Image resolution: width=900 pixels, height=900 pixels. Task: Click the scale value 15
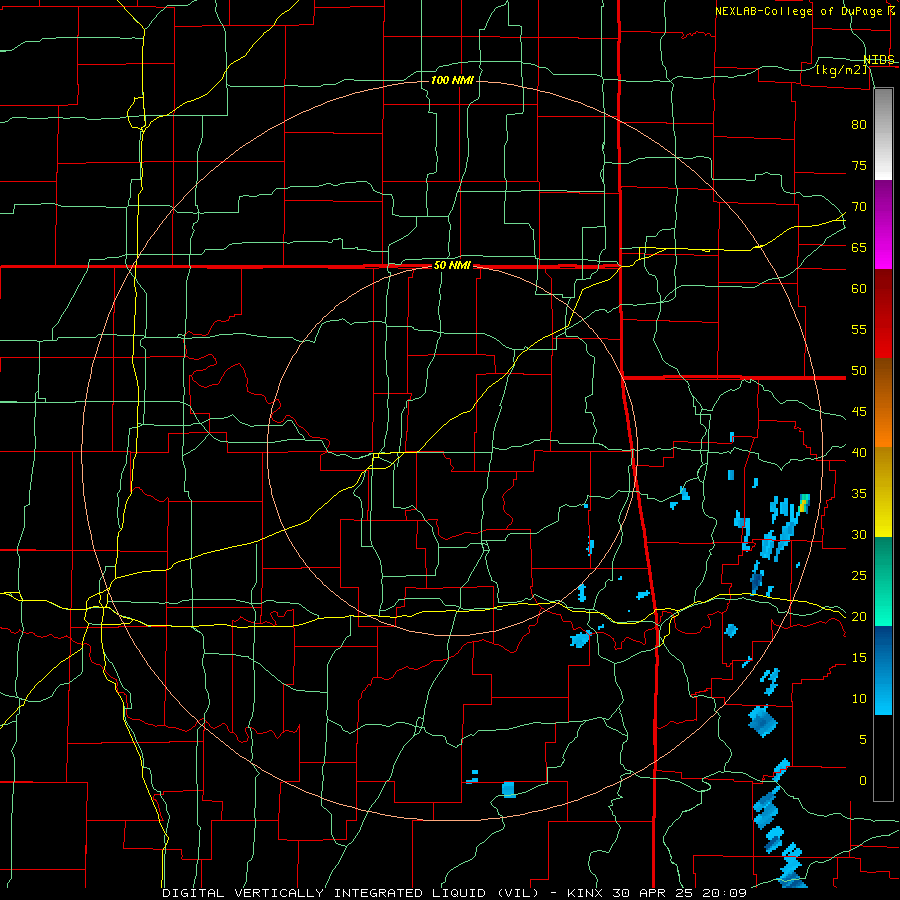coord(859,658)
